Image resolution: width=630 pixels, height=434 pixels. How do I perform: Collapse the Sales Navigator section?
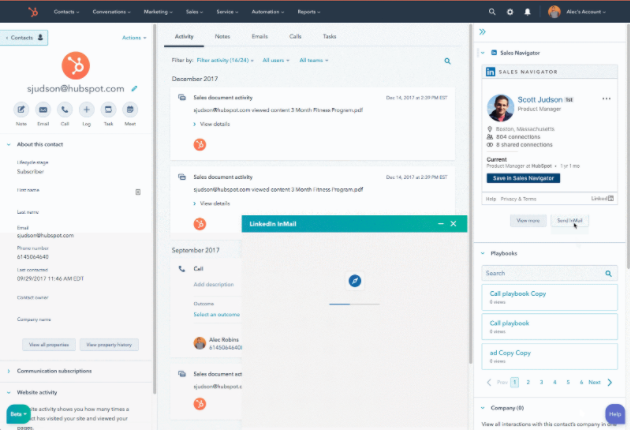[x=483, y=53]
